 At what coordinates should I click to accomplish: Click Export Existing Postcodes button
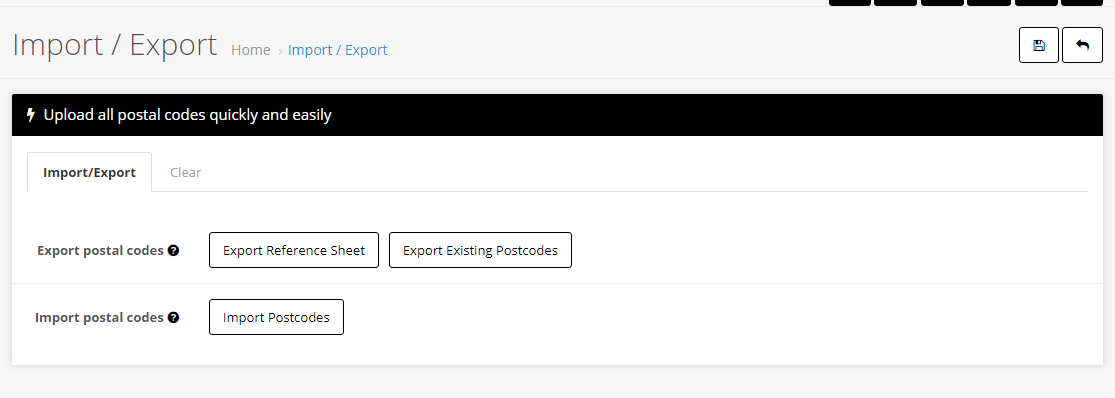(x=480, y=250)
